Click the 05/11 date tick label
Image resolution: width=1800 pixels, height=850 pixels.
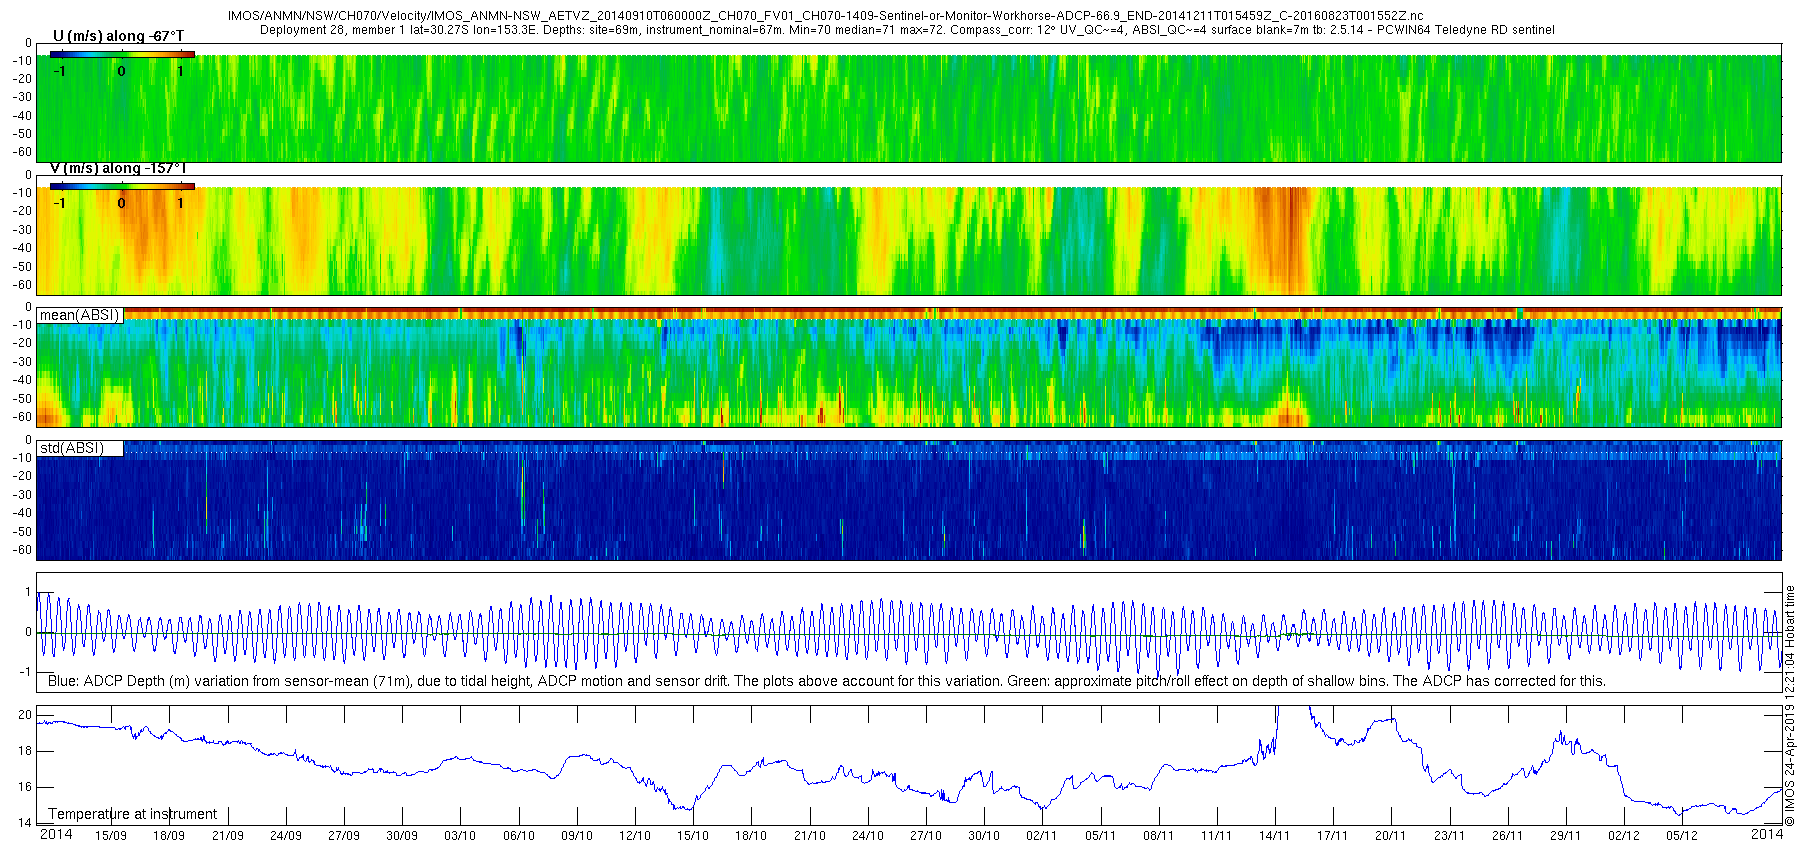point(1100,836)
